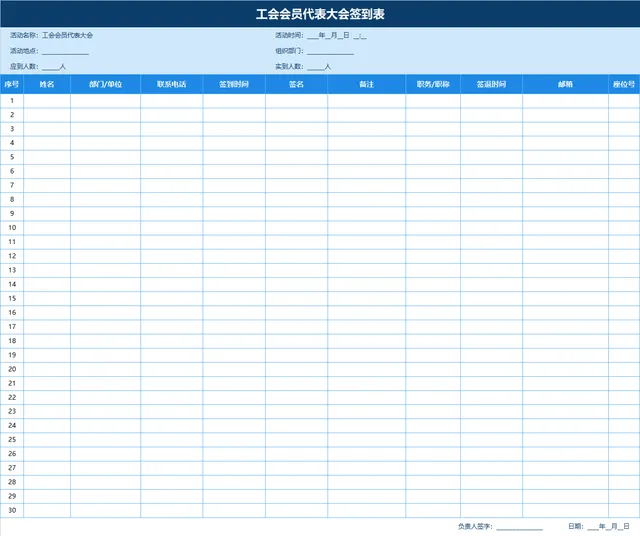Select row number 14
The width and height of the screenshot is (640, 536).
pos(12,285)
